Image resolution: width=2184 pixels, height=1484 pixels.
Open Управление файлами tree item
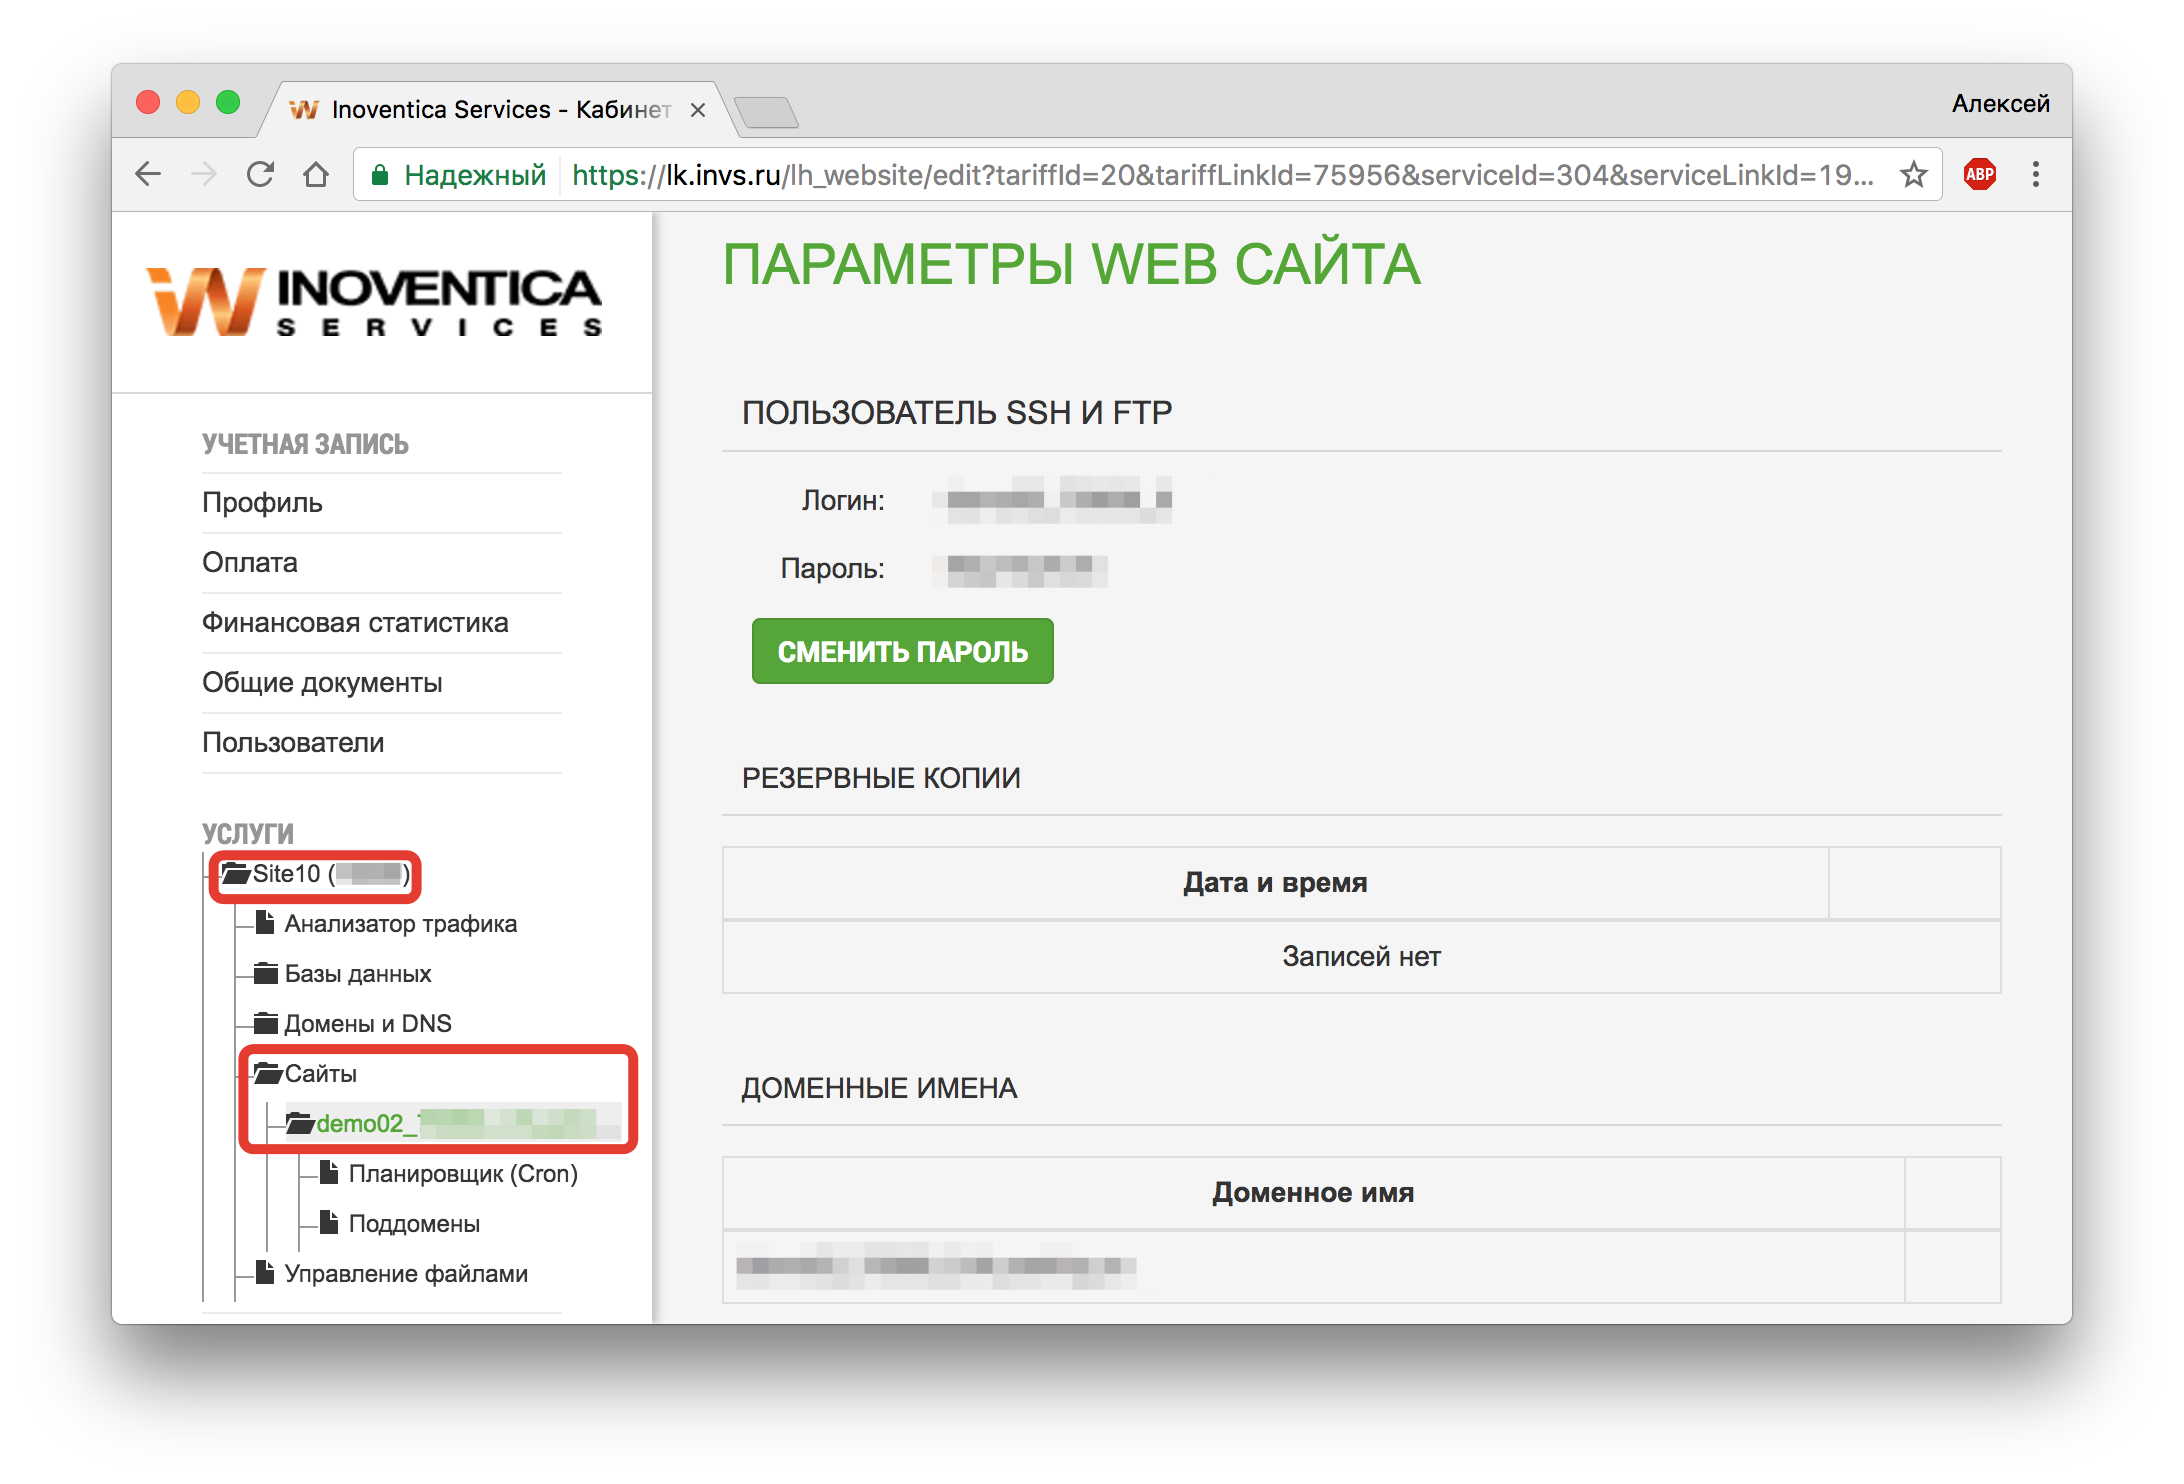[406, 1273]
